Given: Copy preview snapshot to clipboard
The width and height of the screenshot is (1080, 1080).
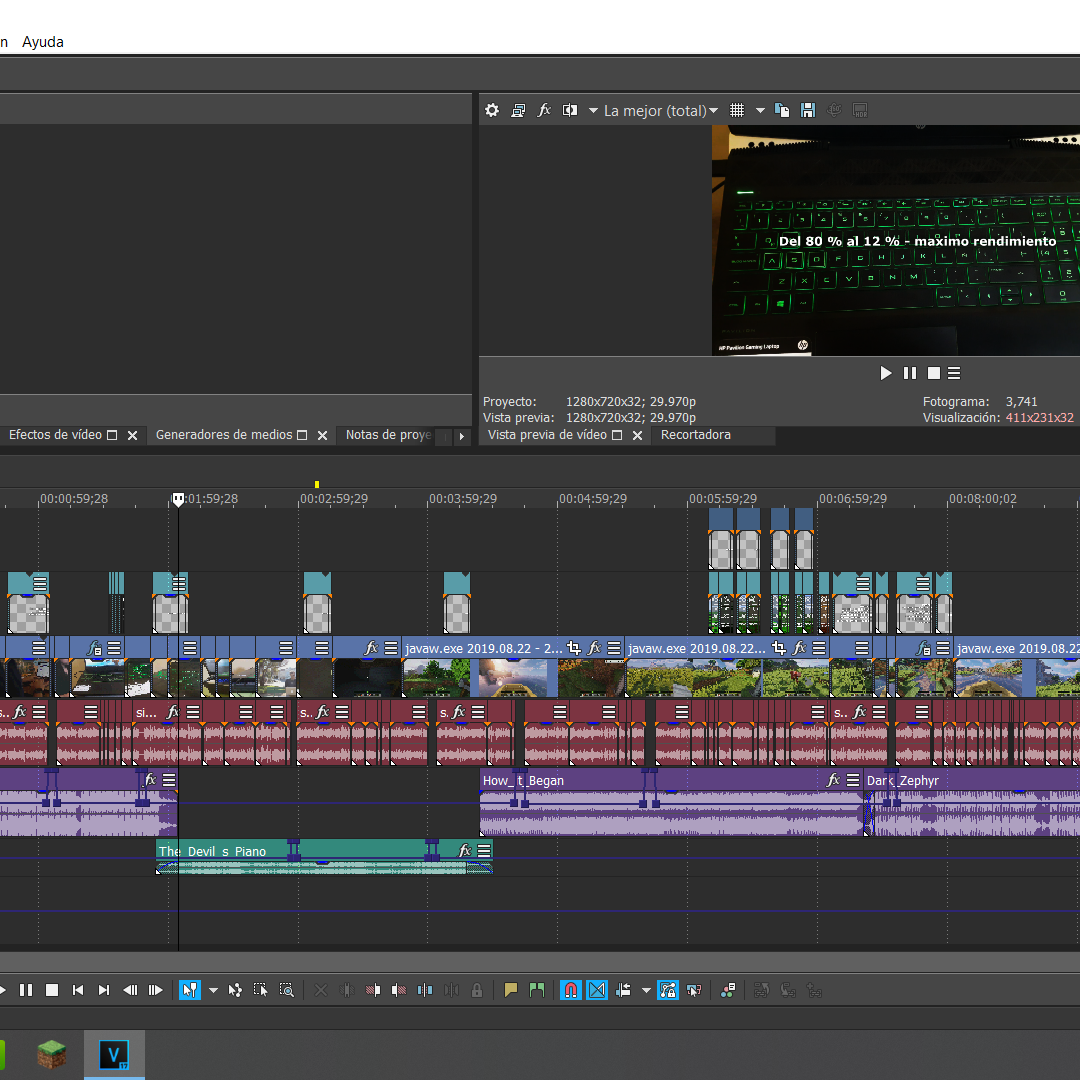Looking at the screenshot, I should pyautogui.click(x=783, y=111).
